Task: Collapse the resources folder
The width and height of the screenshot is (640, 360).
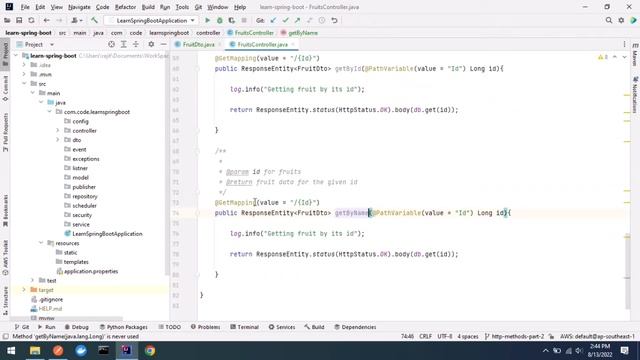Action: pyautogui.click(x=41, y=243)
